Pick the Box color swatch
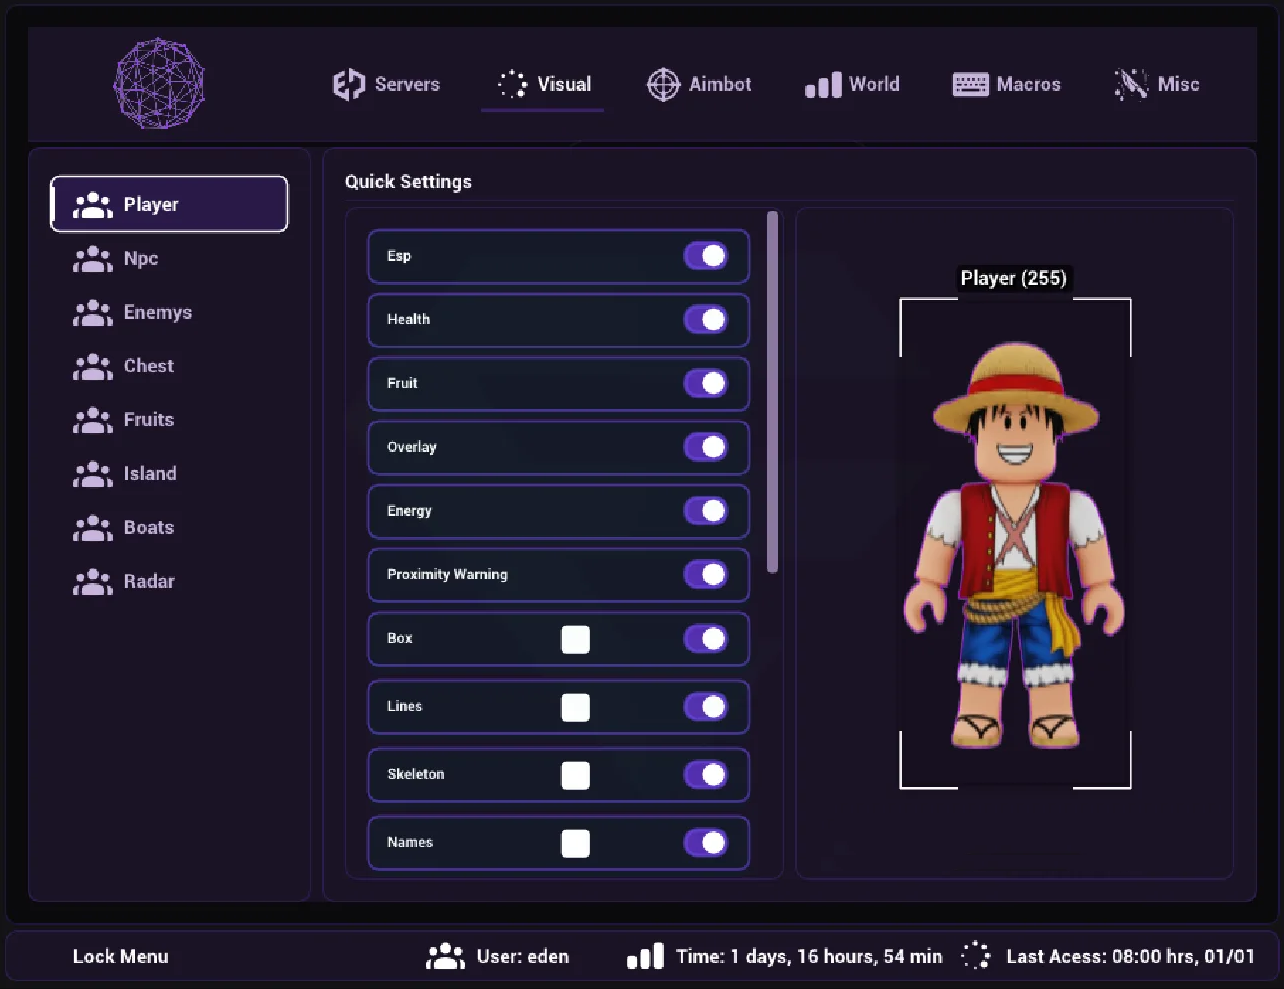1284x989 pixels. [575, 640]
